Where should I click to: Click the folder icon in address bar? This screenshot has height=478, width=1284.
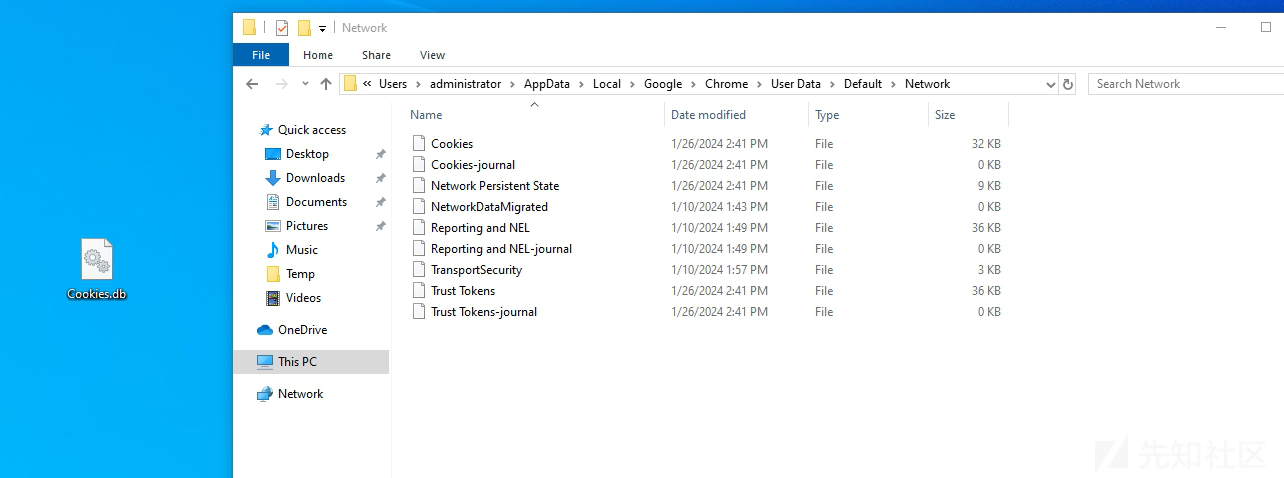[x=350, y=84]
